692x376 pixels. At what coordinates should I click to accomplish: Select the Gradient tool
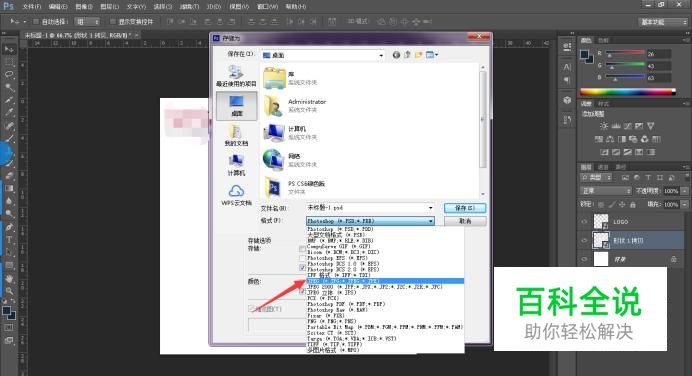coord(9,188)
